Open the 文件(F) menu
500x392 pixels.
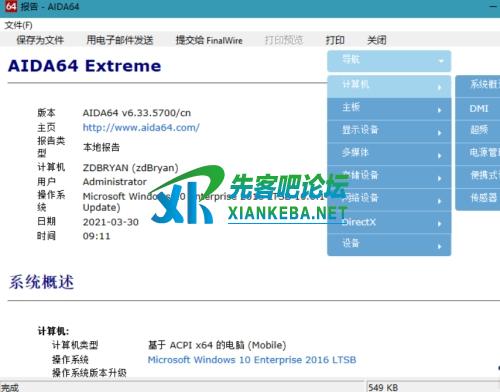coord(19,25)
